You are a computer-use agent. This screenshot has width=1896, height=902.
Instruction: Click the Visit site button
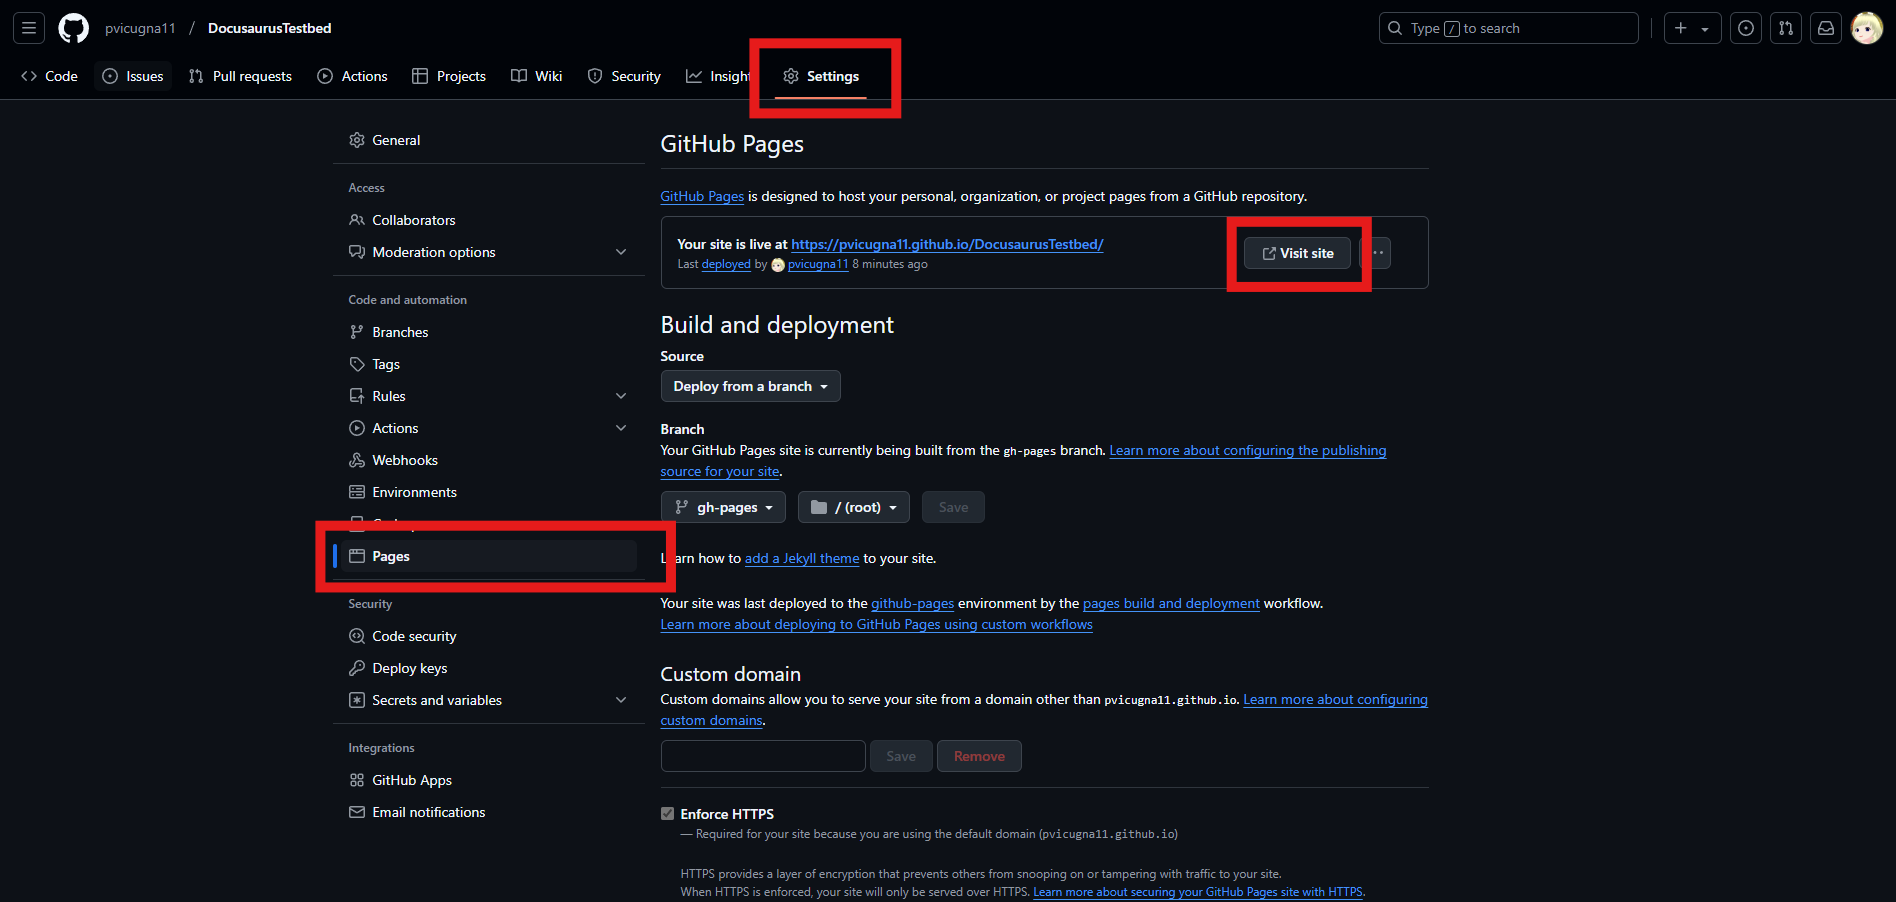click(1297, 253)
